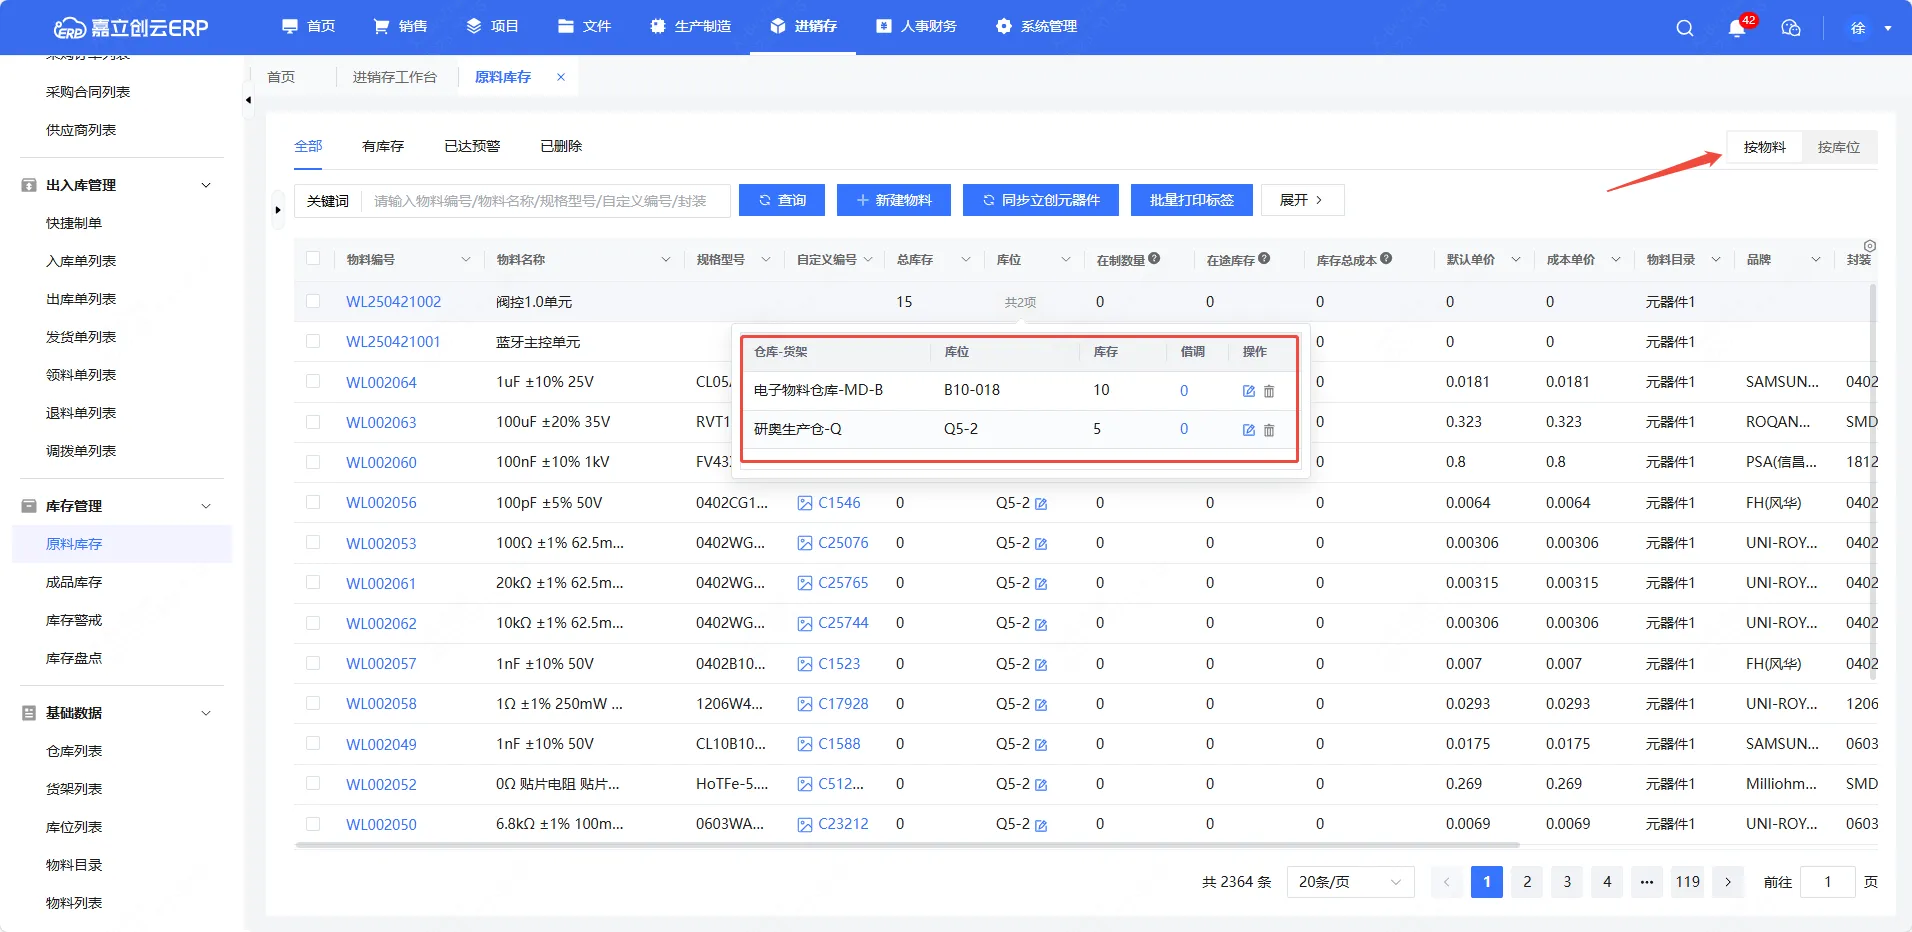Open the notification bell with 42 badge
The height and width of the screenshot is (932, 1912).
click(x=1737, y=28)
